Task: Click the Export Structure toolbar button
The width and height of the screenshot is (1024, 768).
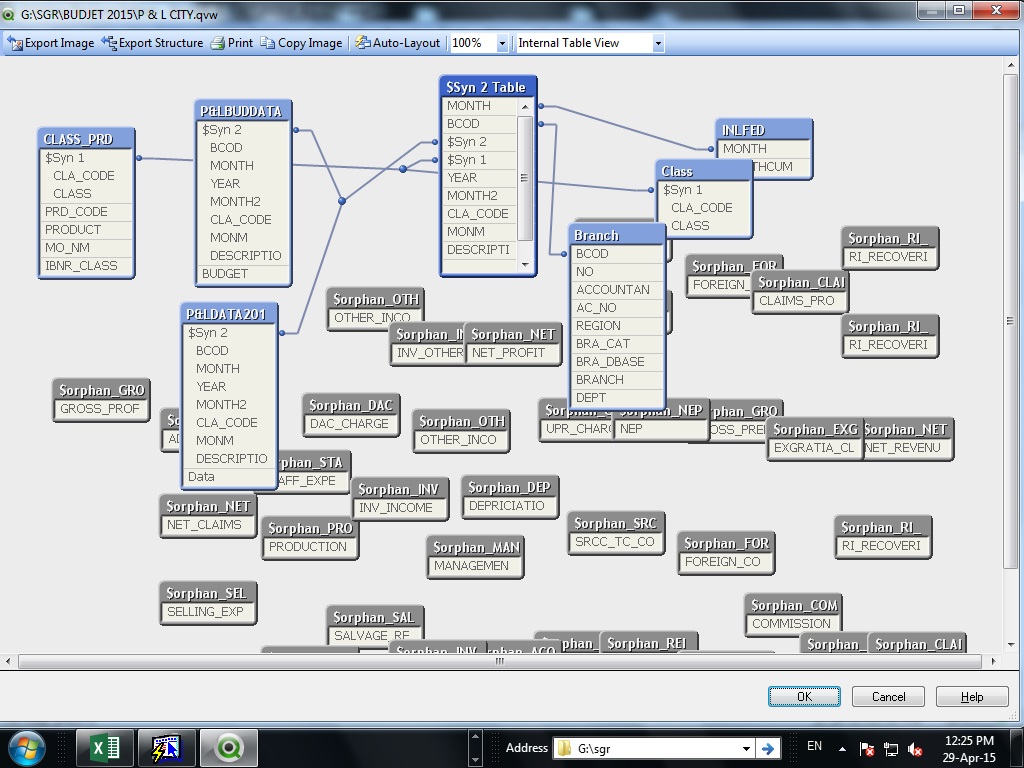Action: pyautogui.click(x=152, y=43)
